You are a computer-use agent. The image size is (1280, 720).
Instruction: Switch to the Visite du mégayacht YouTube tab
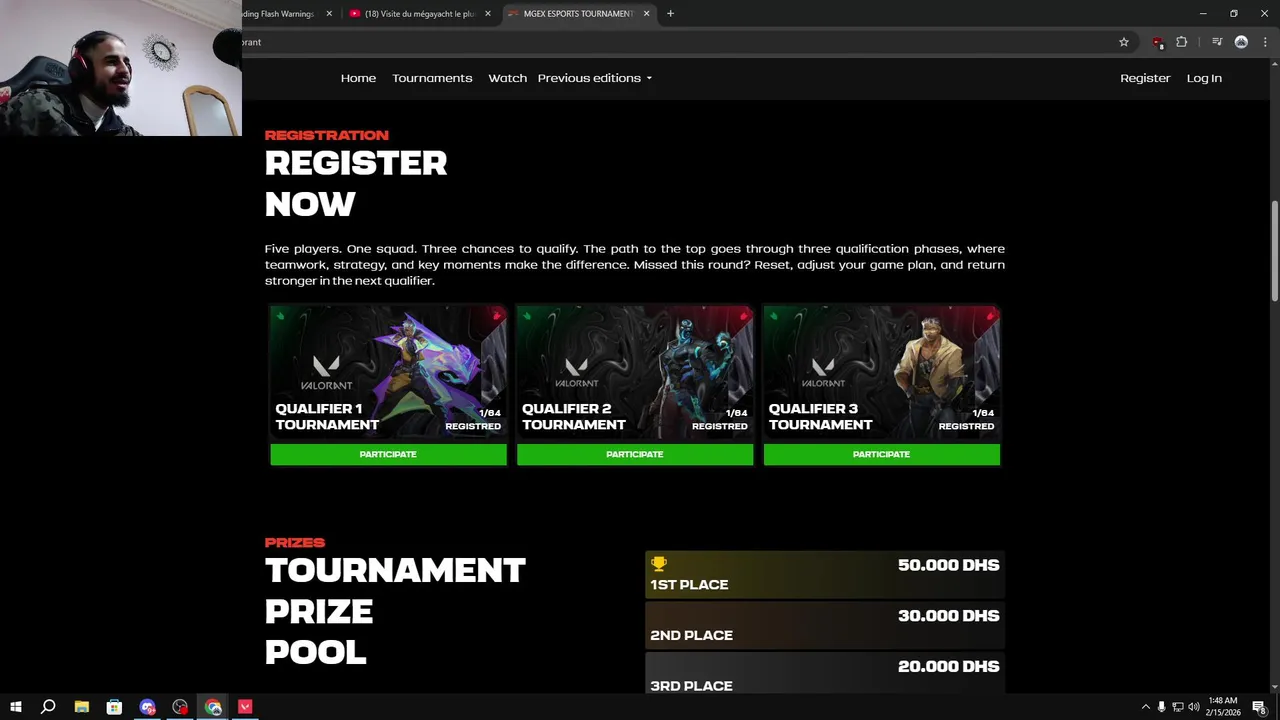pos(420,14)
